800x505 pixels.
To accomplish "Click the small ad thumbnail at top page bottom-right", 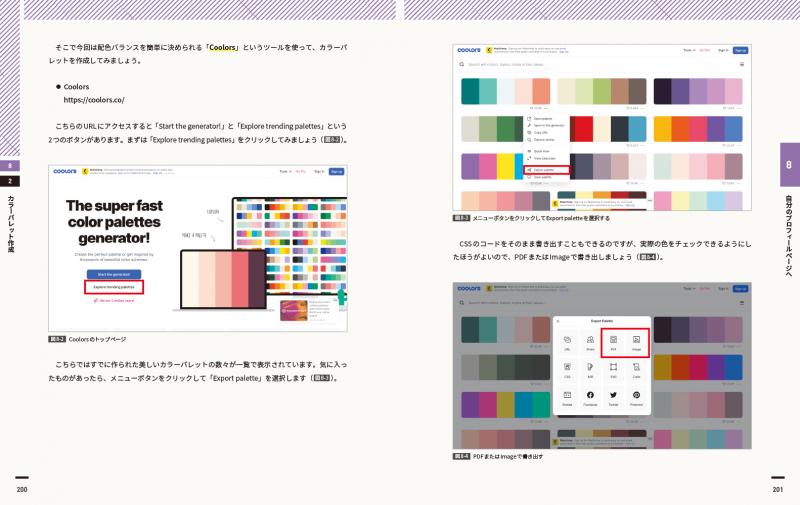I will (x=293, y=310).
